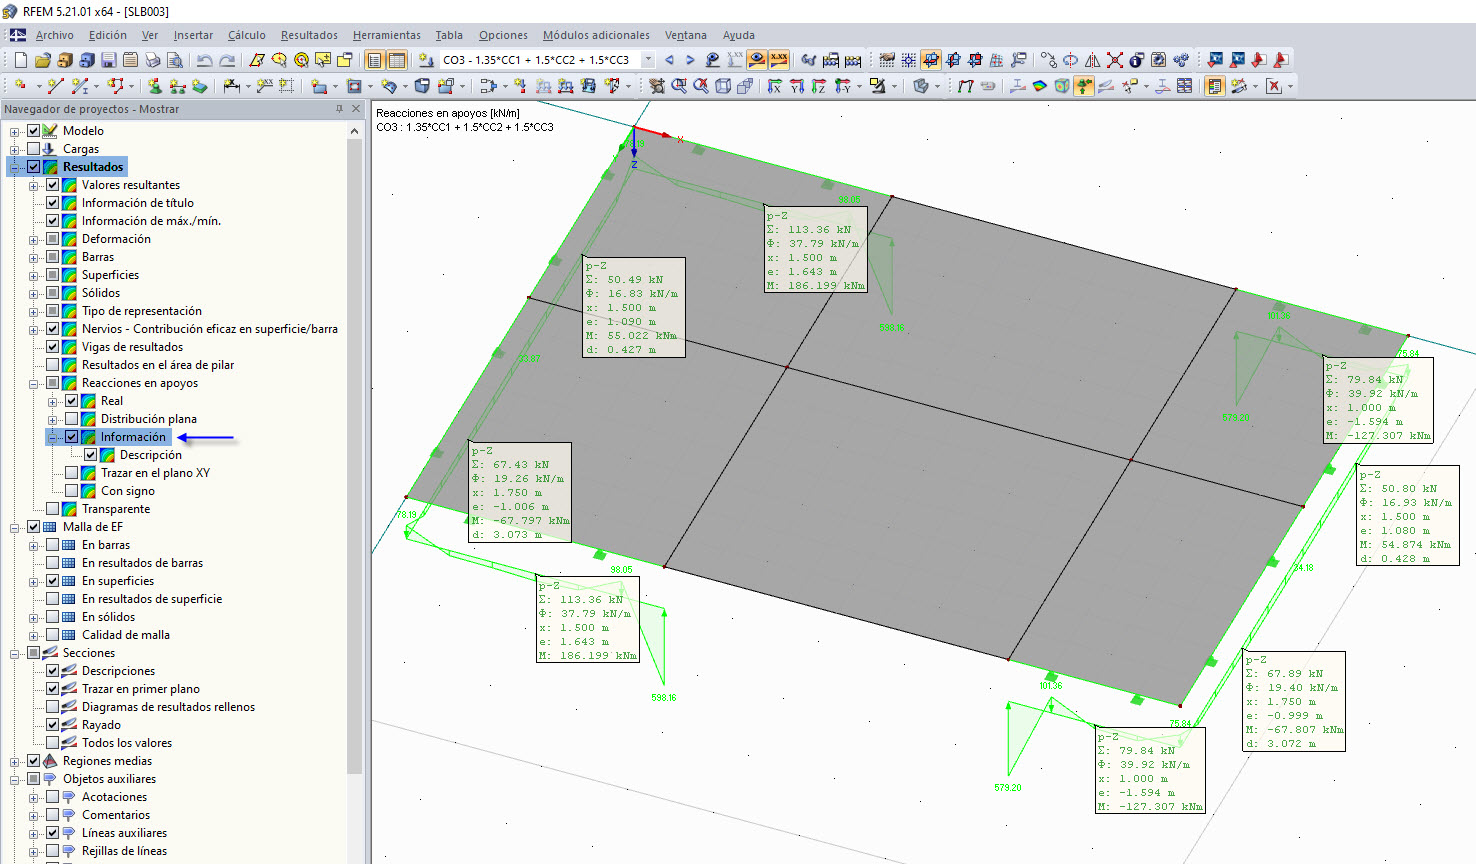Toggle the Project Navigator panel icon

(x=375, y=60)
